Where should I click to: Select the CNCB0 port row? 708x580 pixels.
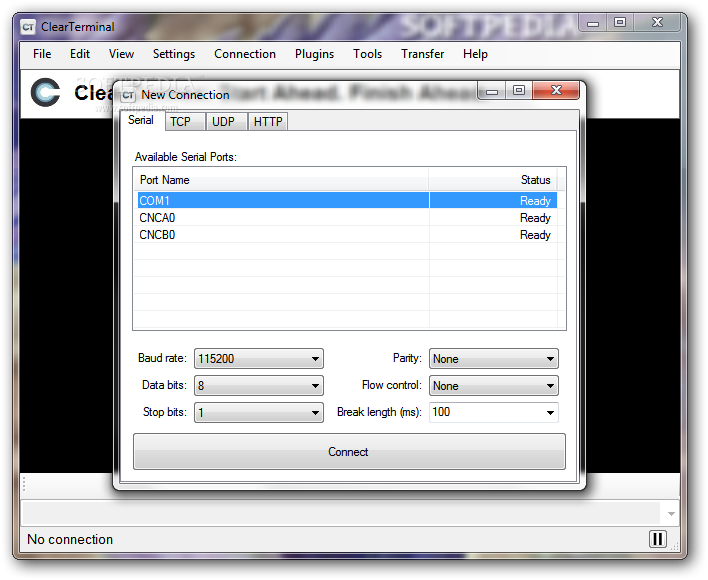click(347, 235)
